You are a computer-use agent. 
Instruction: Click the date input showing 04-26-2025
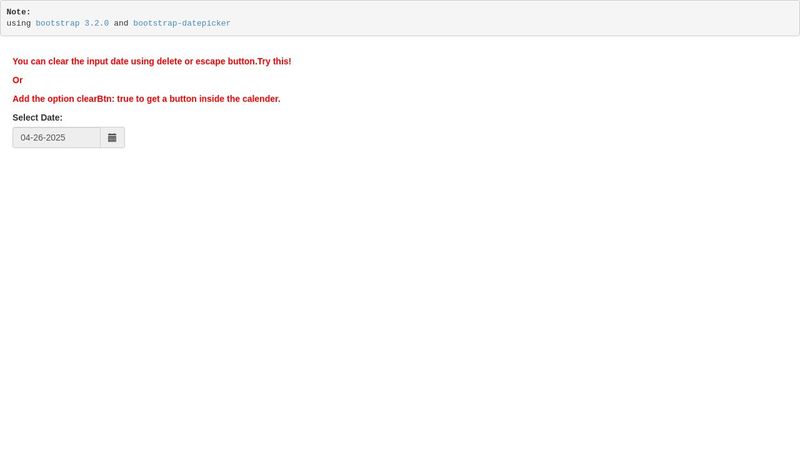56,137
